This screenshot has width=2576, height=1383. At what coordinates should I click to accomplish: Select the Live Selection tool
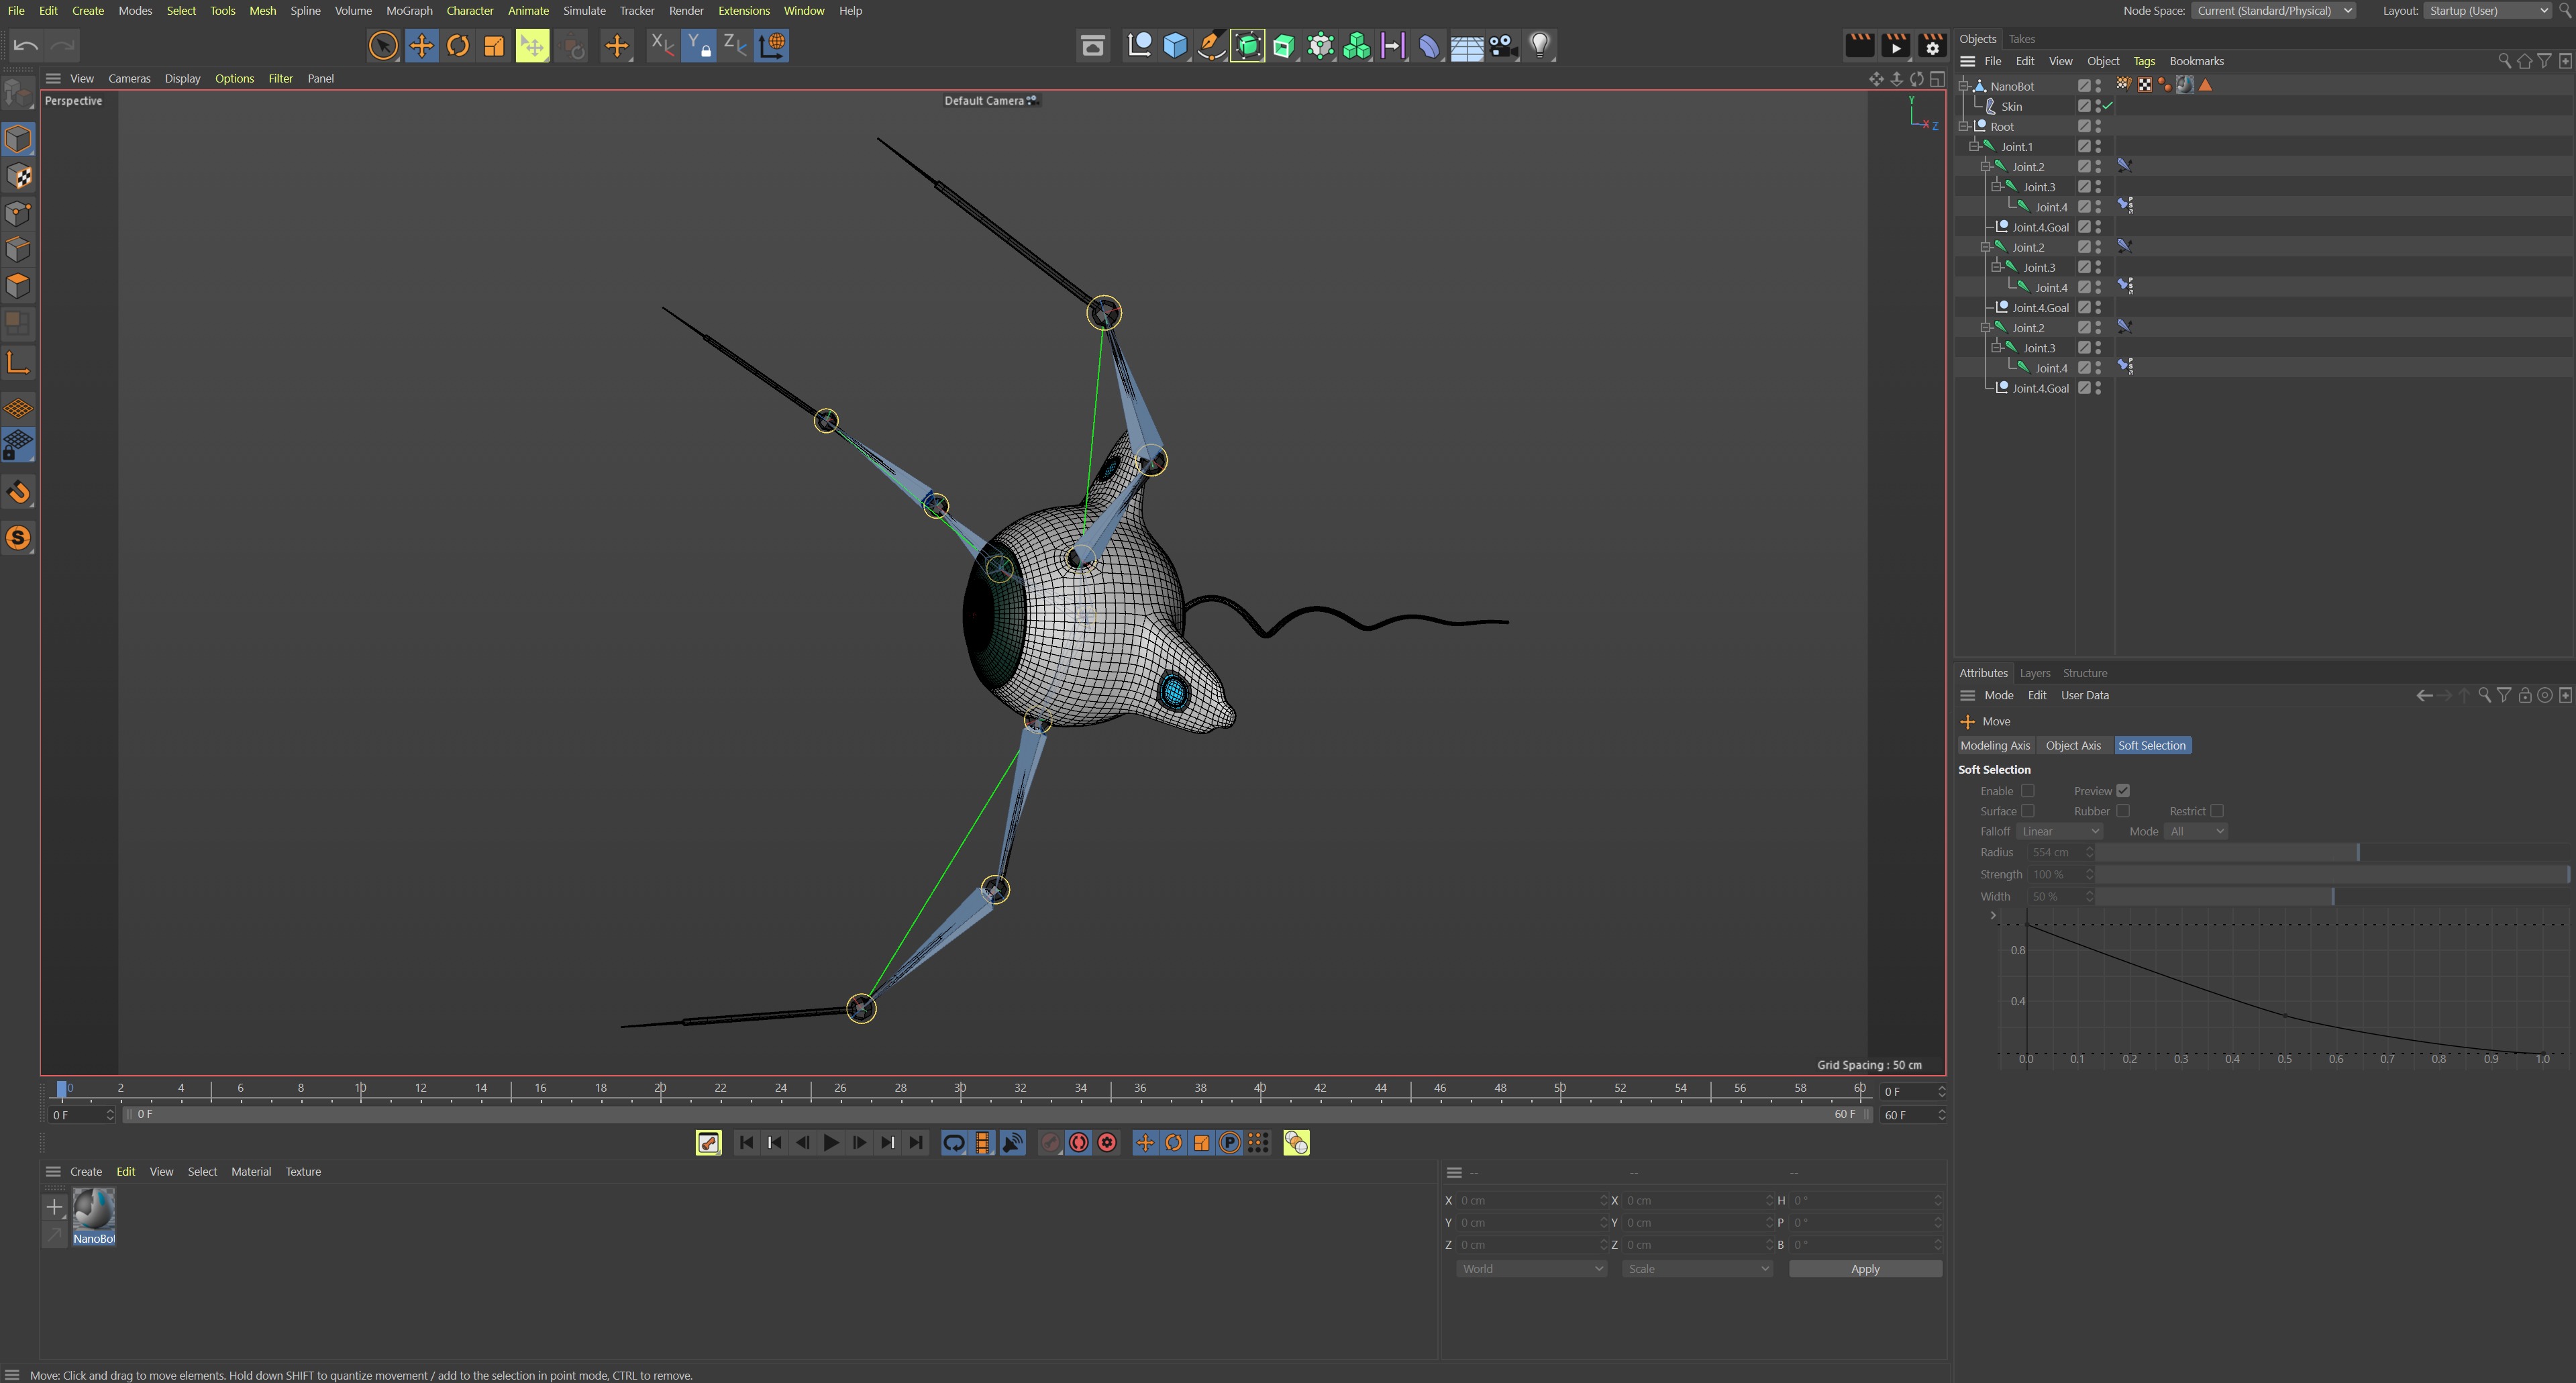pos(383,45)
